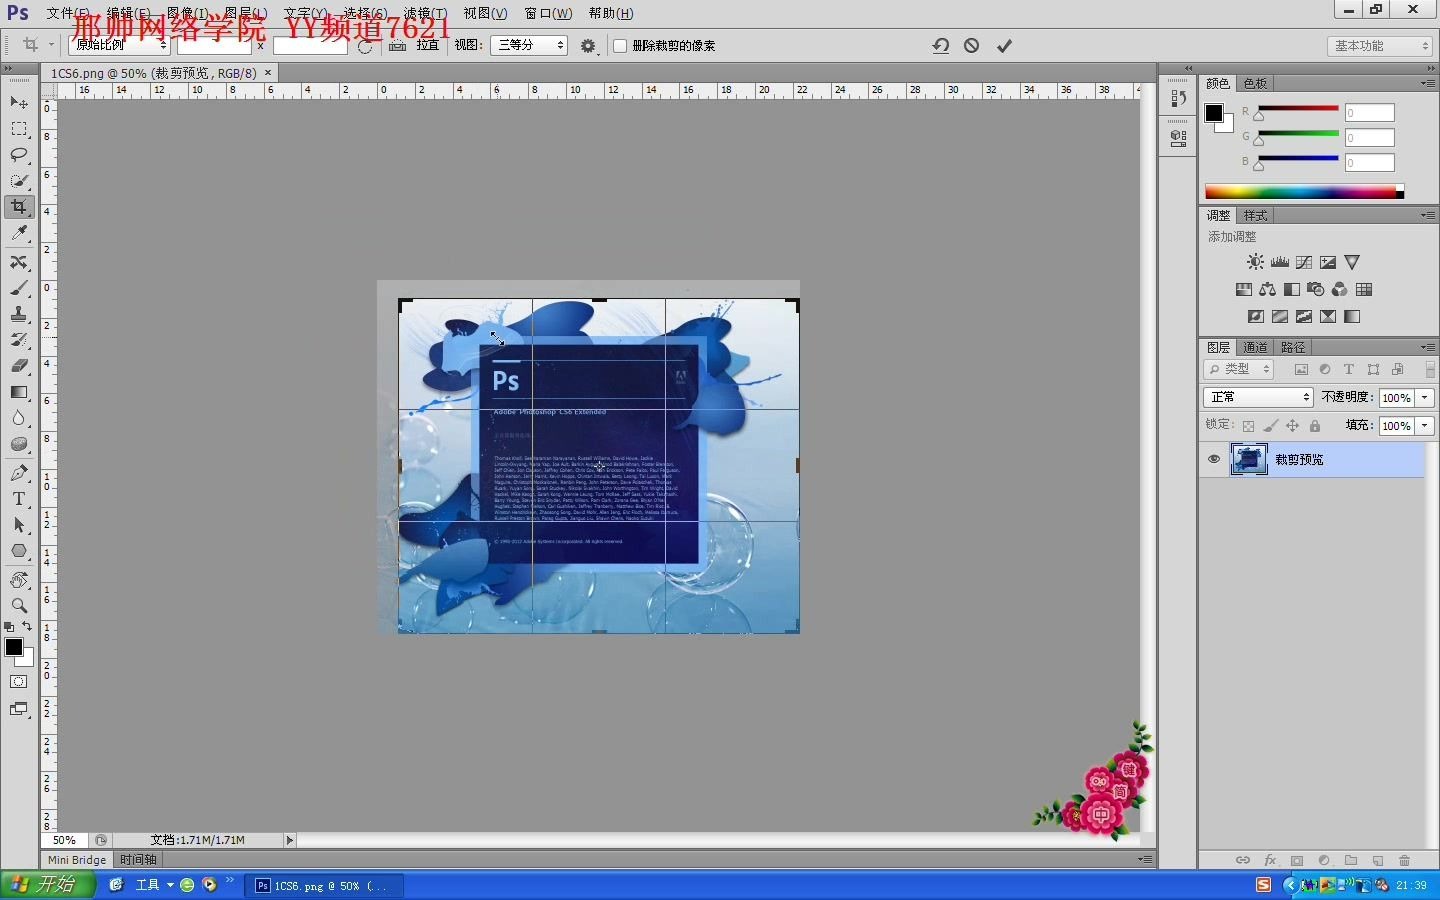1440x900 pixels.
Task: Switch to the 样式 (Styles) tab
Action: coord(1256,215)
